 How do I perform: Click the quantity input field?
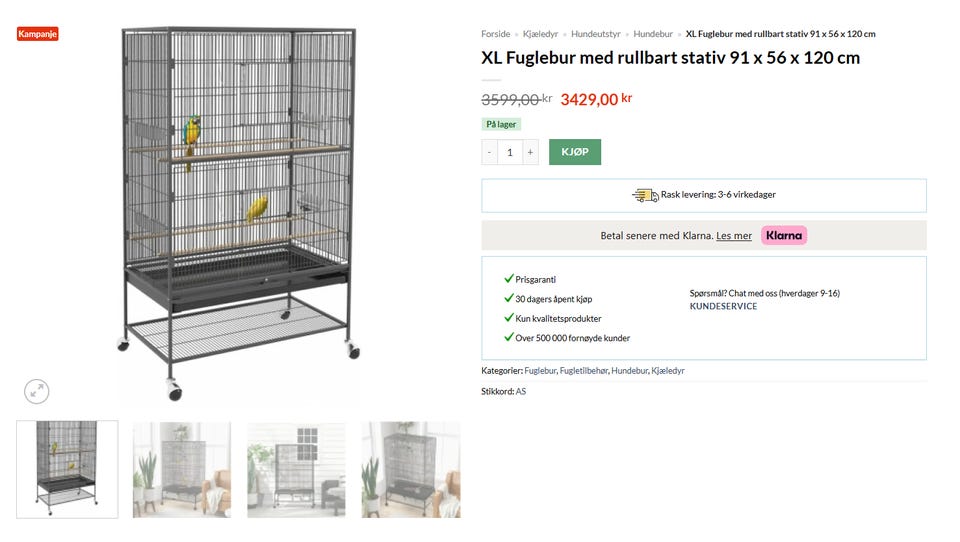point(510,152)
